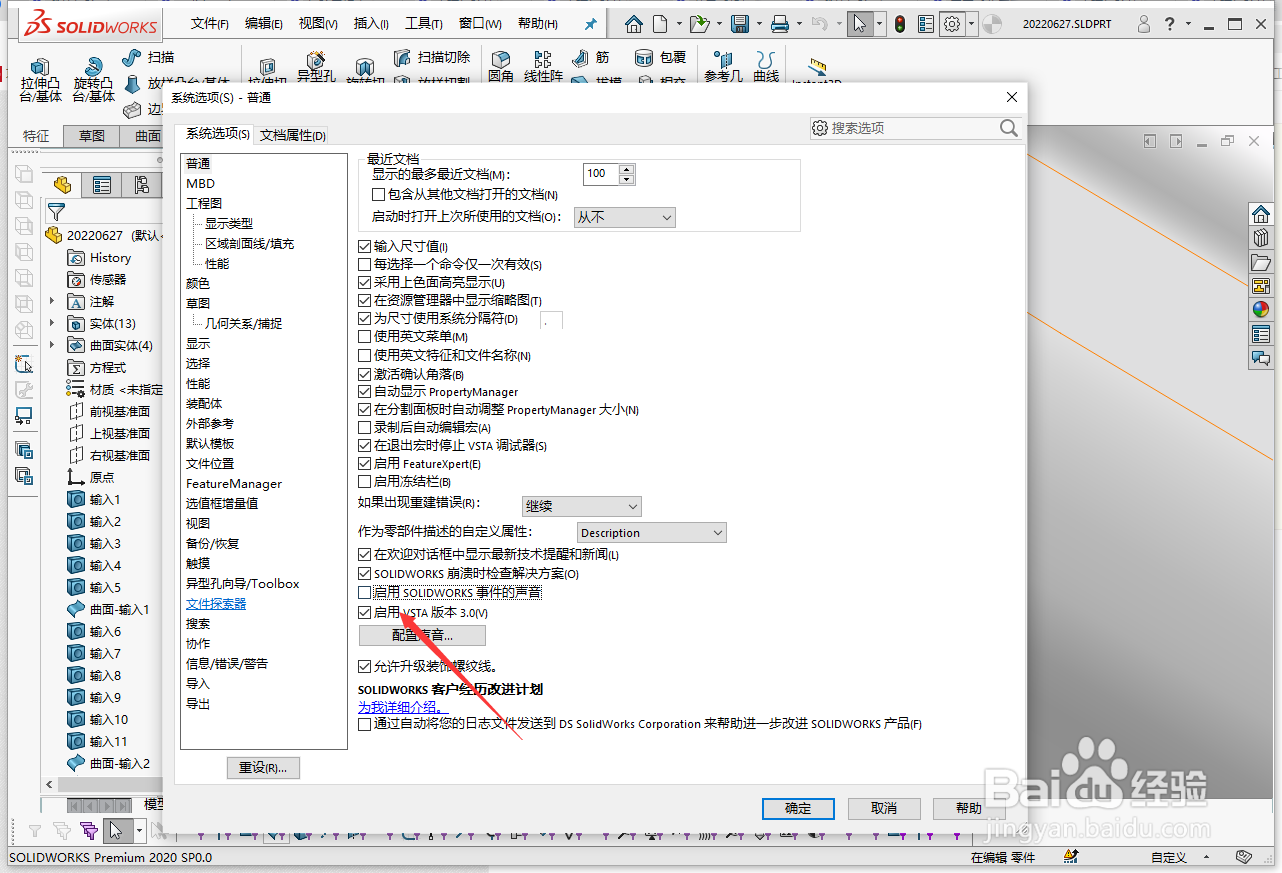Open the 启动时打开上次所使用的文档 dropdown
This screenshot has width=1282, height=873.
625,217
